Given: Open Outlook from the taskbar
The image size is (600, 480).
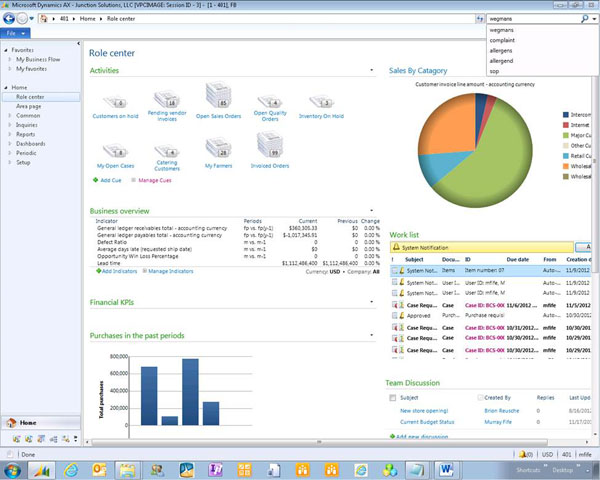Looking at the screenshot, I should (99, 470).
